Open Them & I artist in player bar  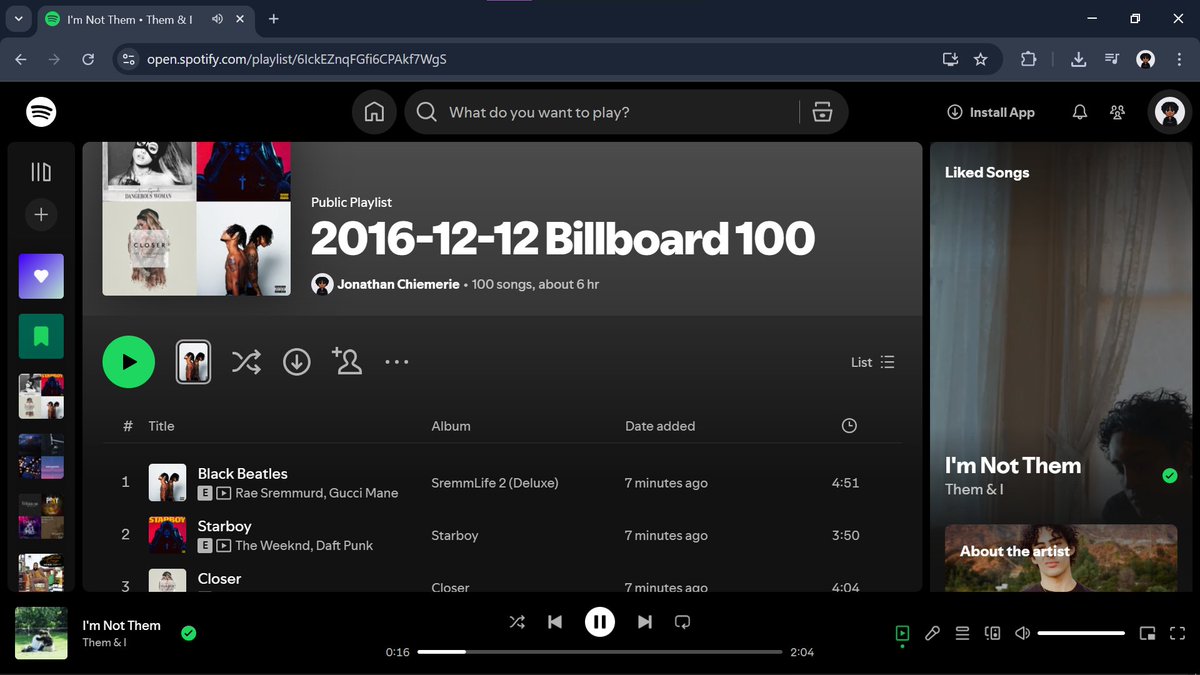coord(104,643)
